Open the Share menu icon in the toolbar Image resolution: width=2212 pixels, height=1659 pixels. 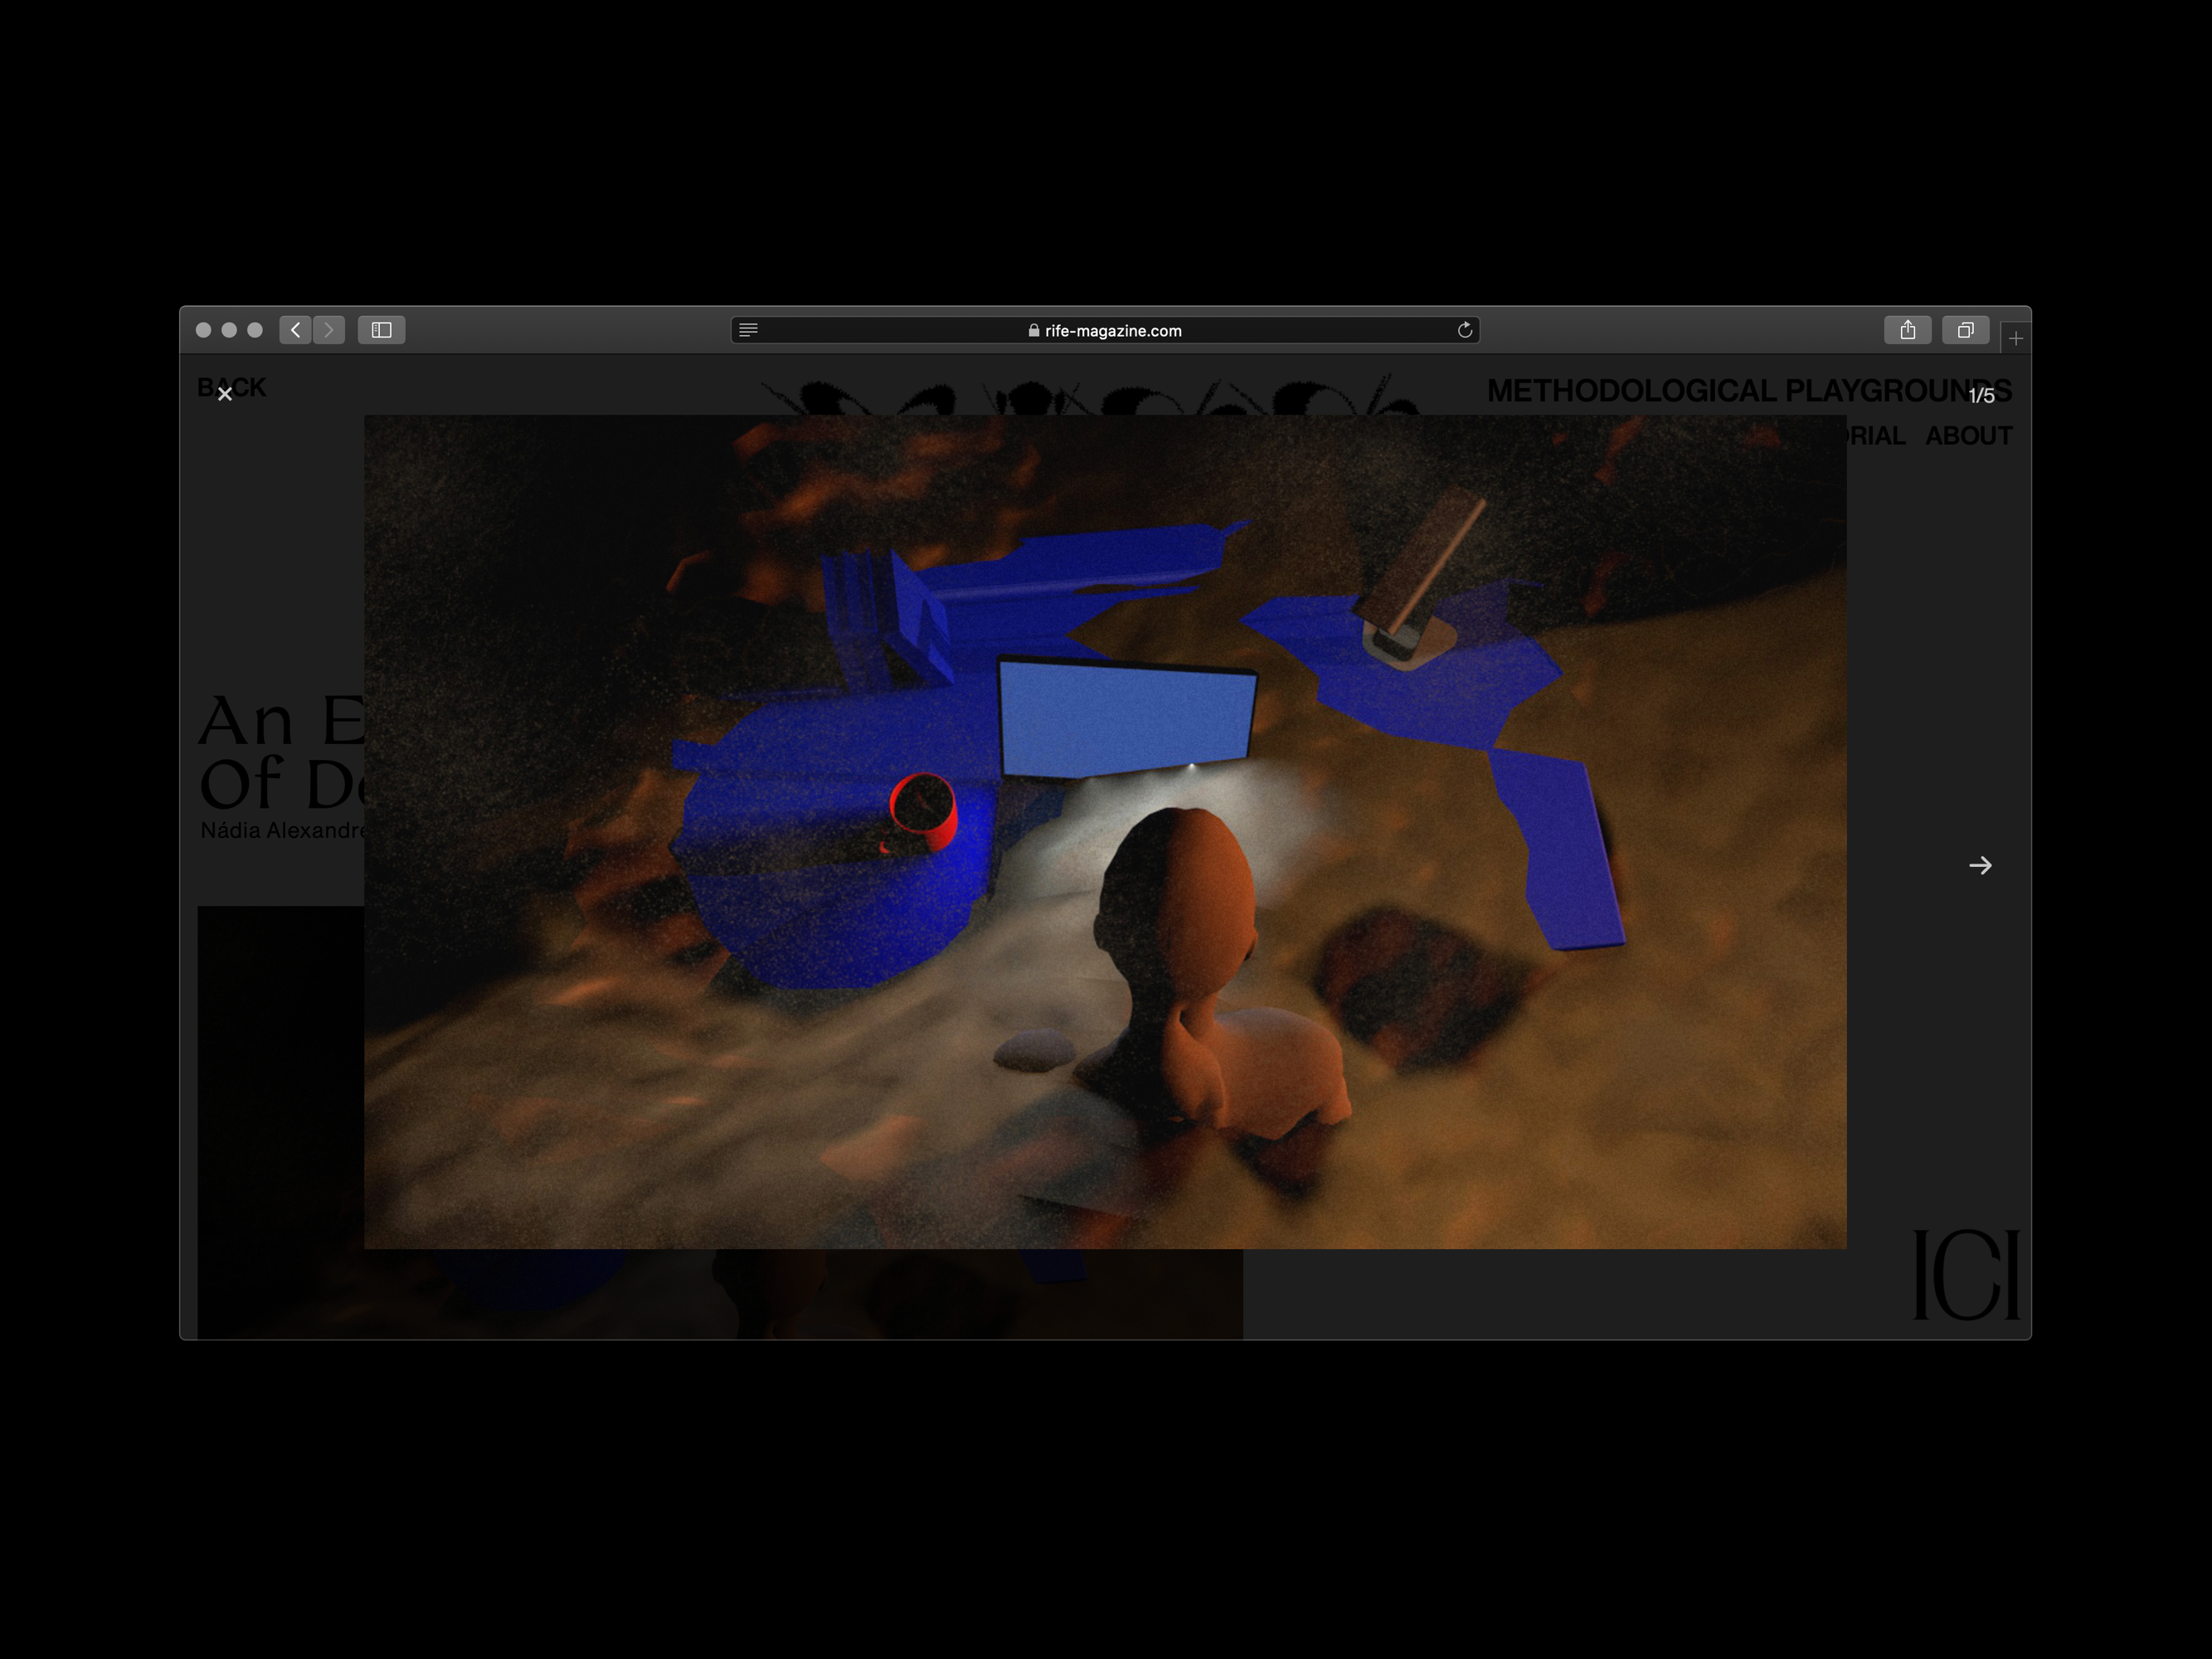tap(1907, 330)
